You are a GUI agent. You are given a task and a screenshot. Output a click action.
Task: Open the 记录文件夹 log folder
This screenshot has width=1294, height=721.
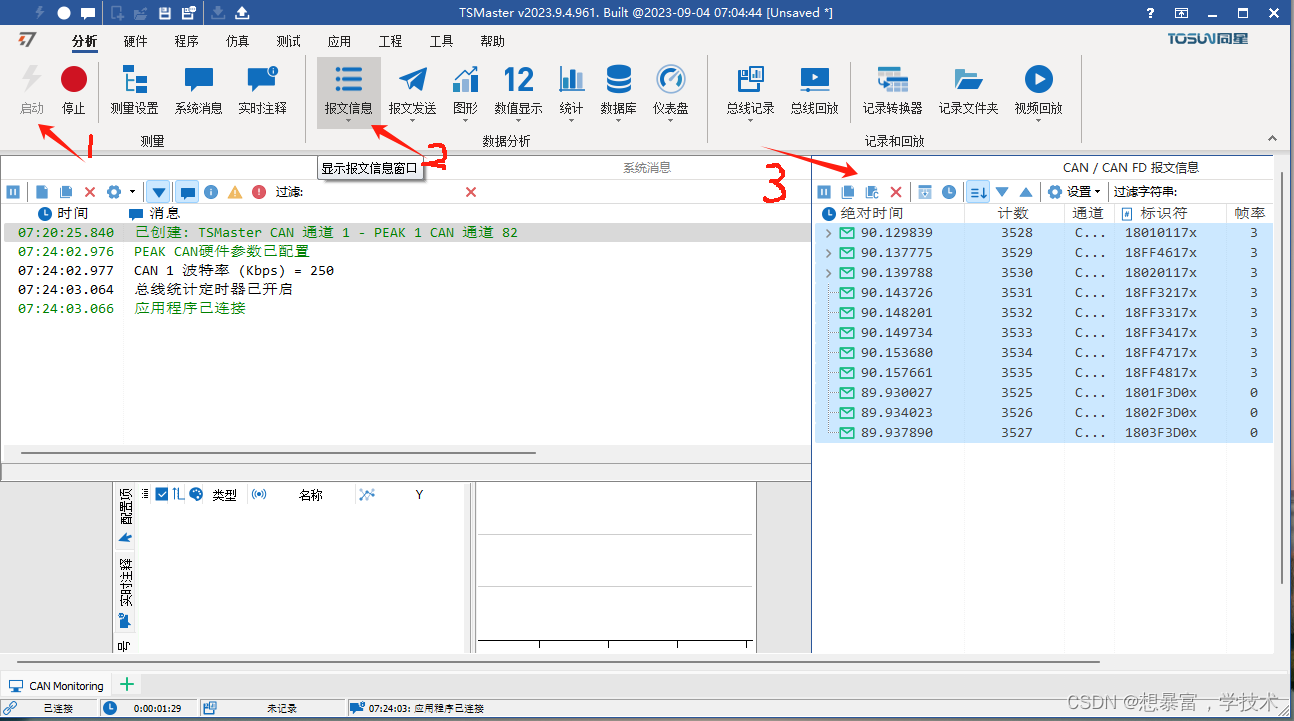(968, 90)
